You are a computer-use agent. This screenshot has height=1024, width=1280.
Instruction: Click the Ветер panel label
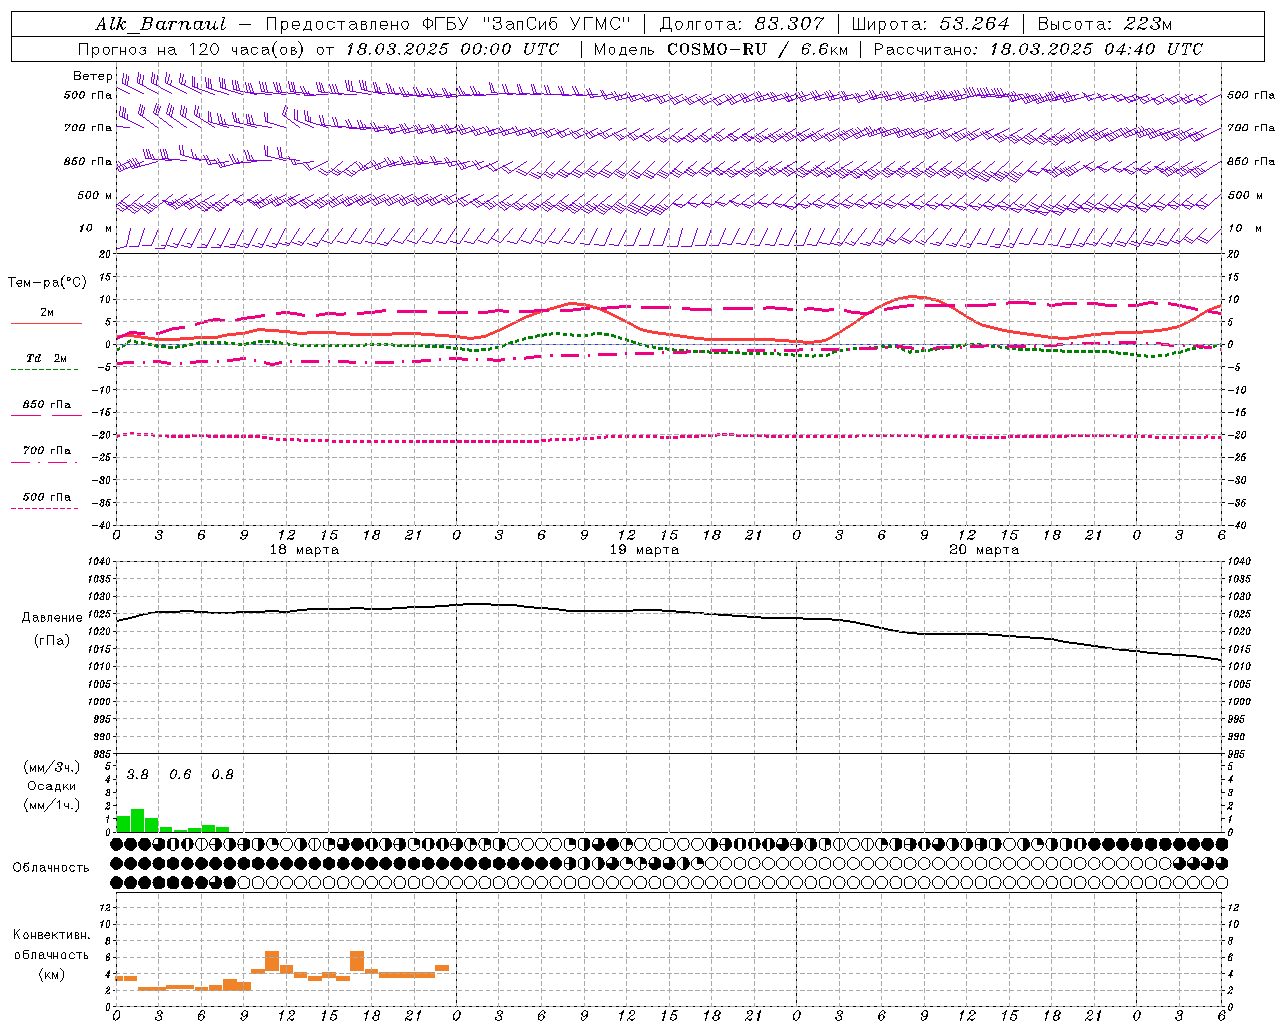(92, 76)
